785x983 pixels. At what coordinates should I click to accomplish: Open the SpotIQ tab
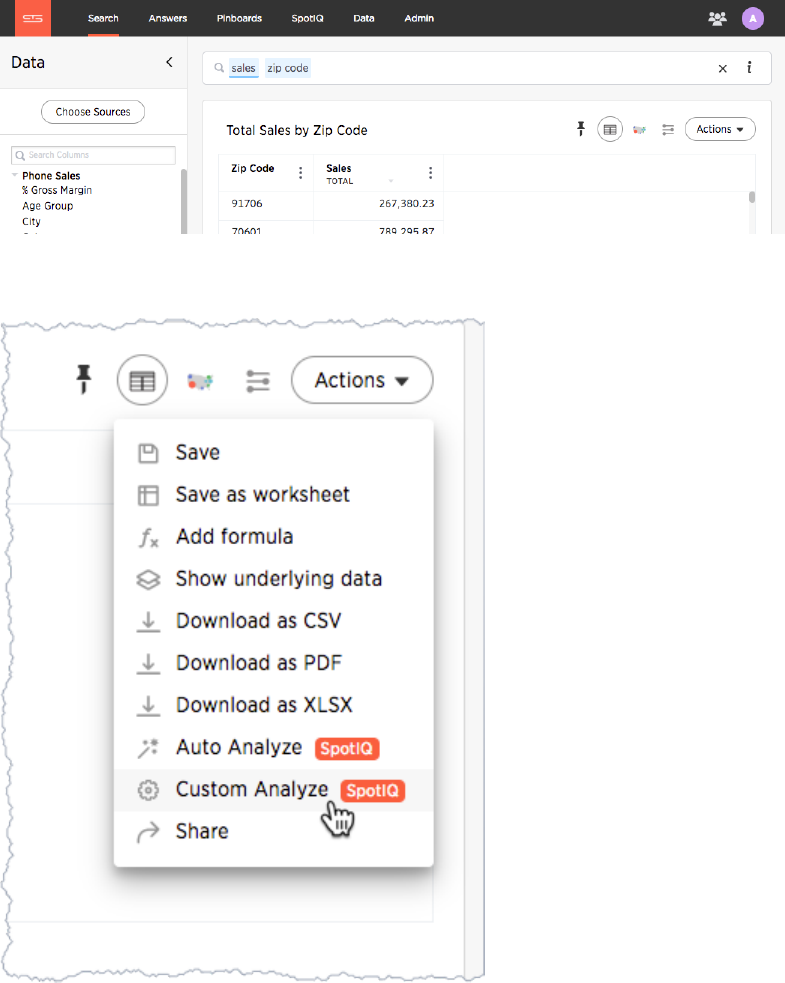click(307, 18)
